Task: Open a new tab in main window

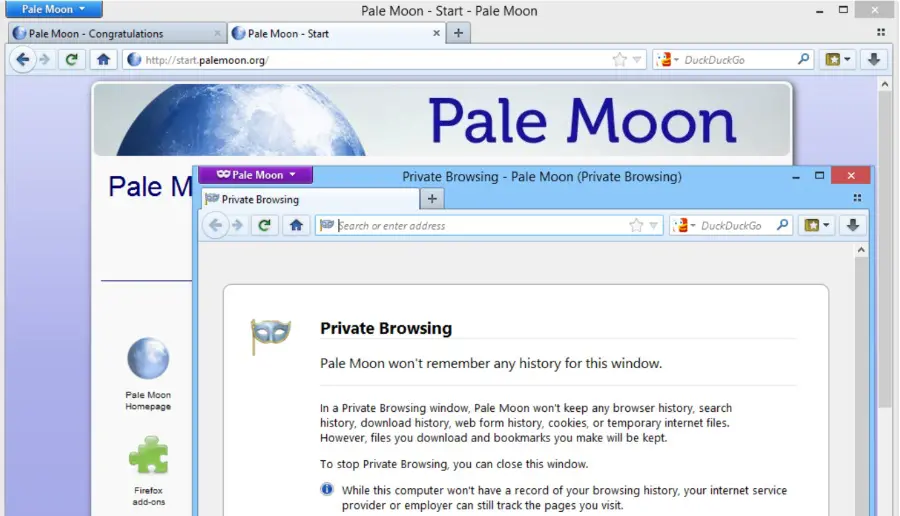Action: 458,33
